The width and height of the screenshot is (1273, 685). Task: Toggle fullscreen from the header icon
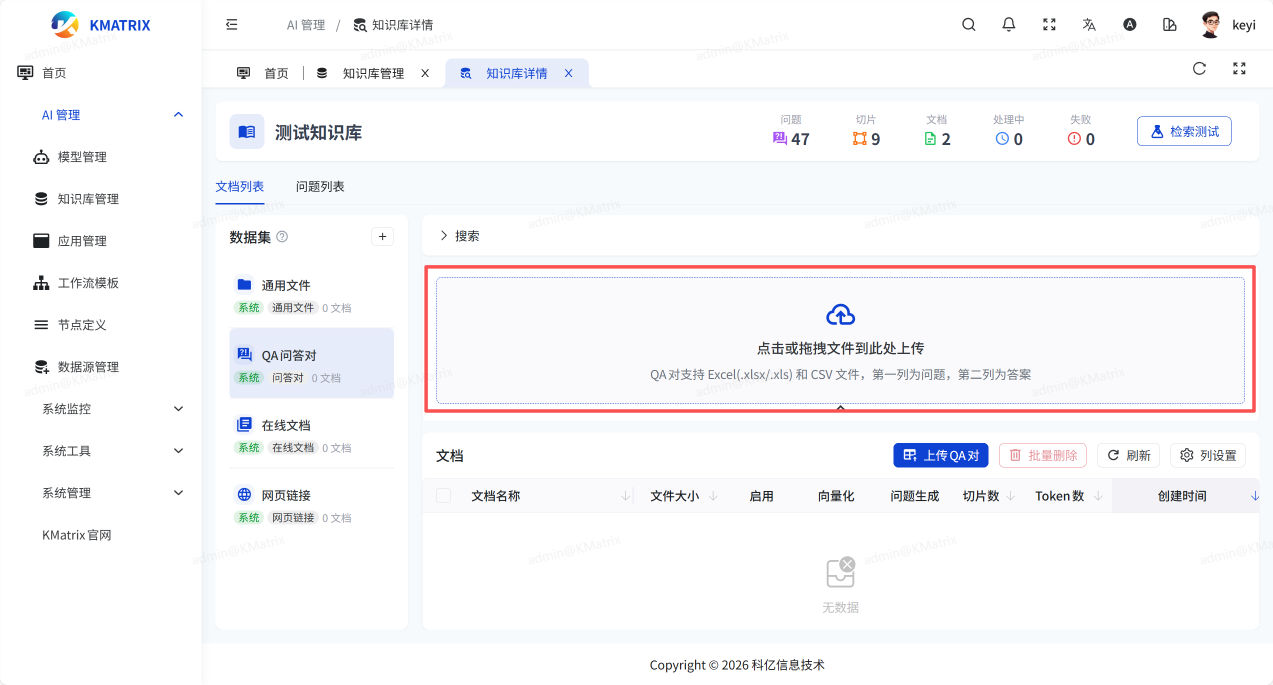[x=1049, y=25]
